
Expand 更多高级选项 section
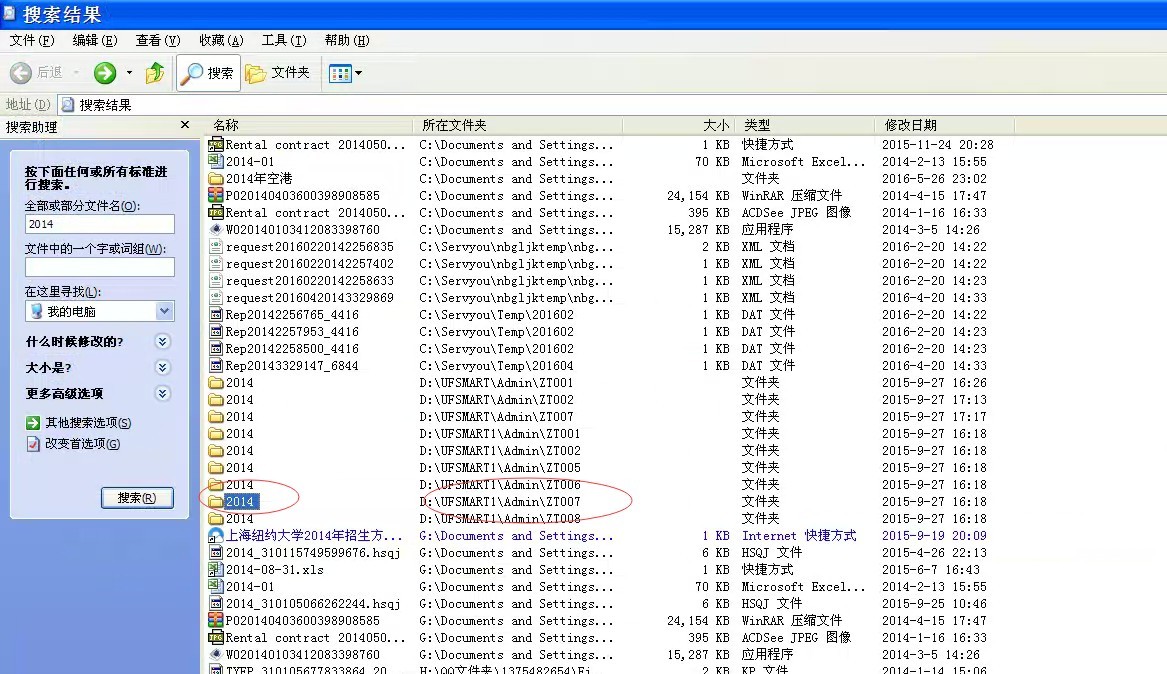point(162,394)
